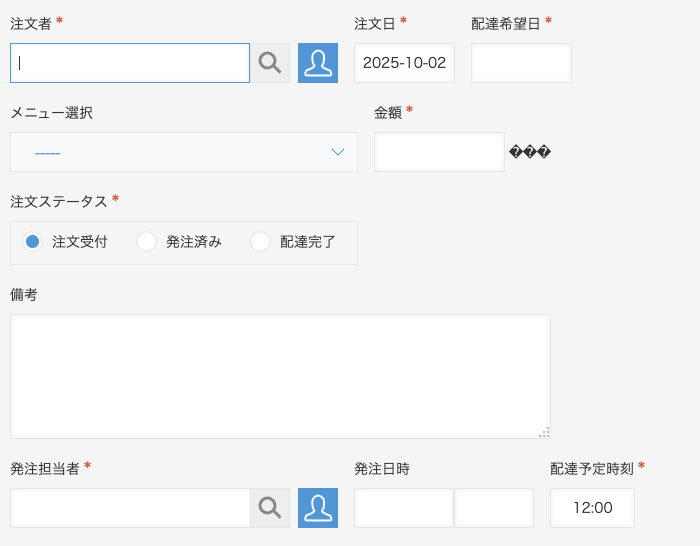This screenshot has height=546, width=700.
Task: Open the メニュー選択 dropdown
Action: 184,152
